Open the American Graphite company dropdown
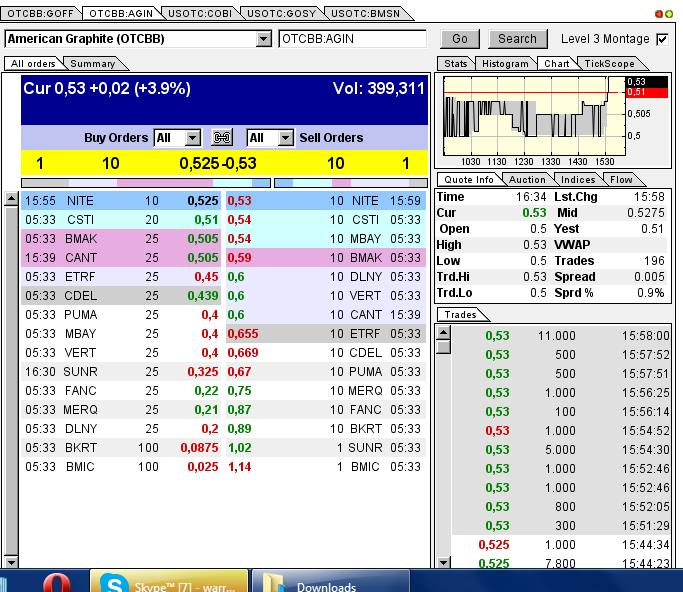 [x=264, y=39]
